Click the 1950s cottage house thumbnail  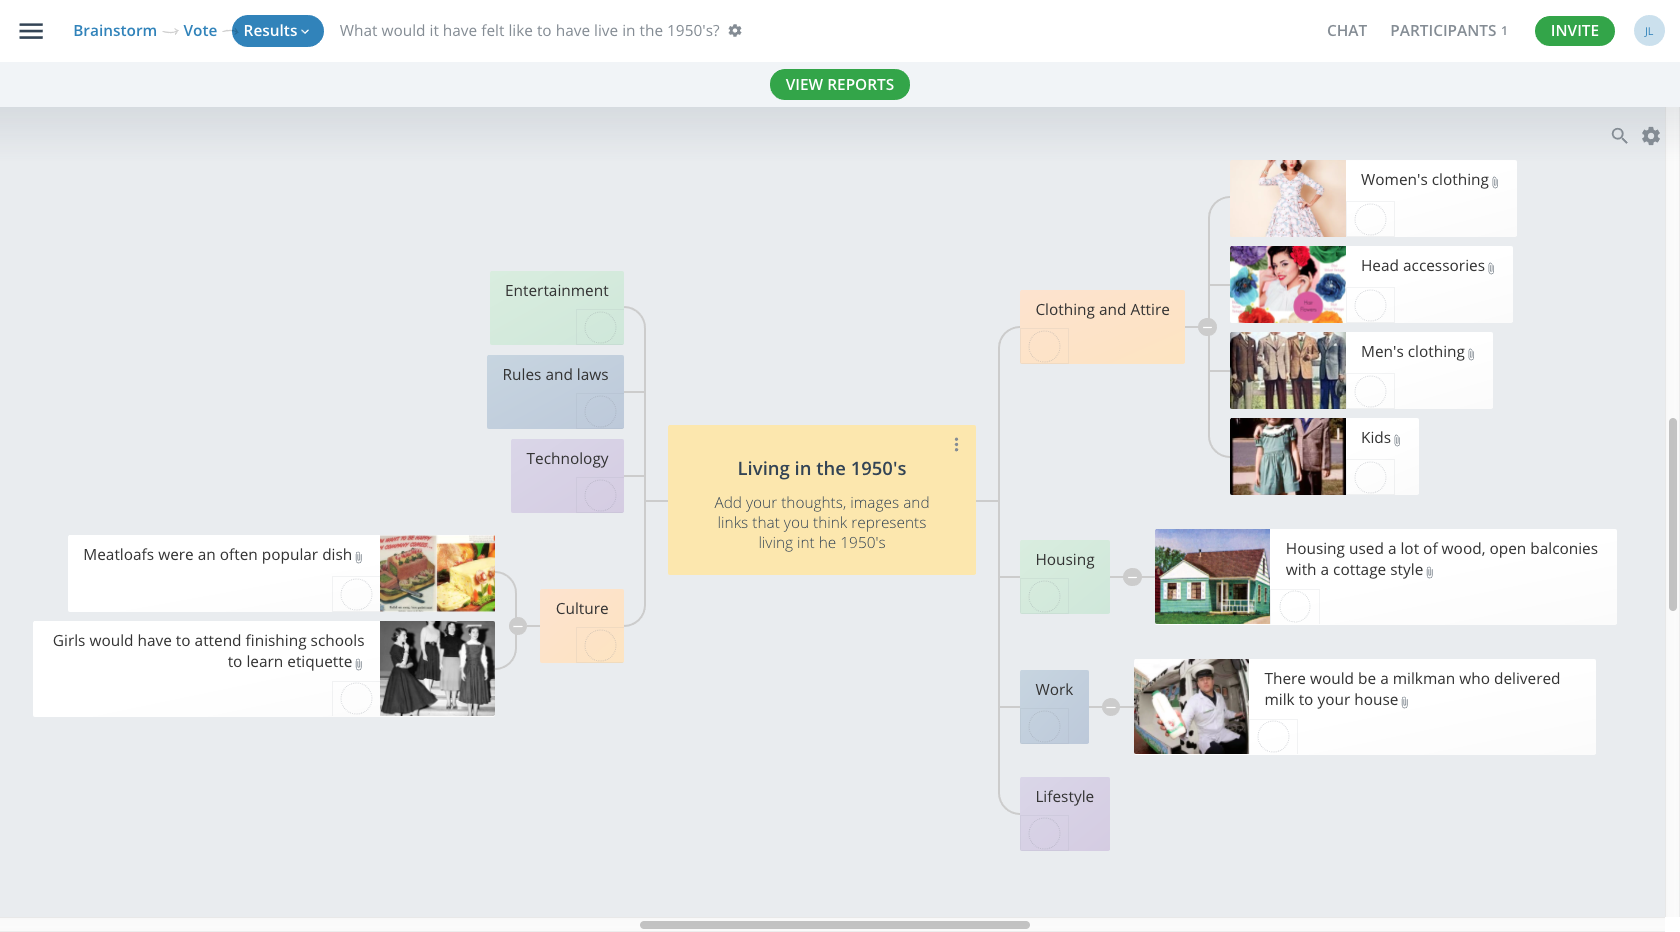pos(1211,577)
